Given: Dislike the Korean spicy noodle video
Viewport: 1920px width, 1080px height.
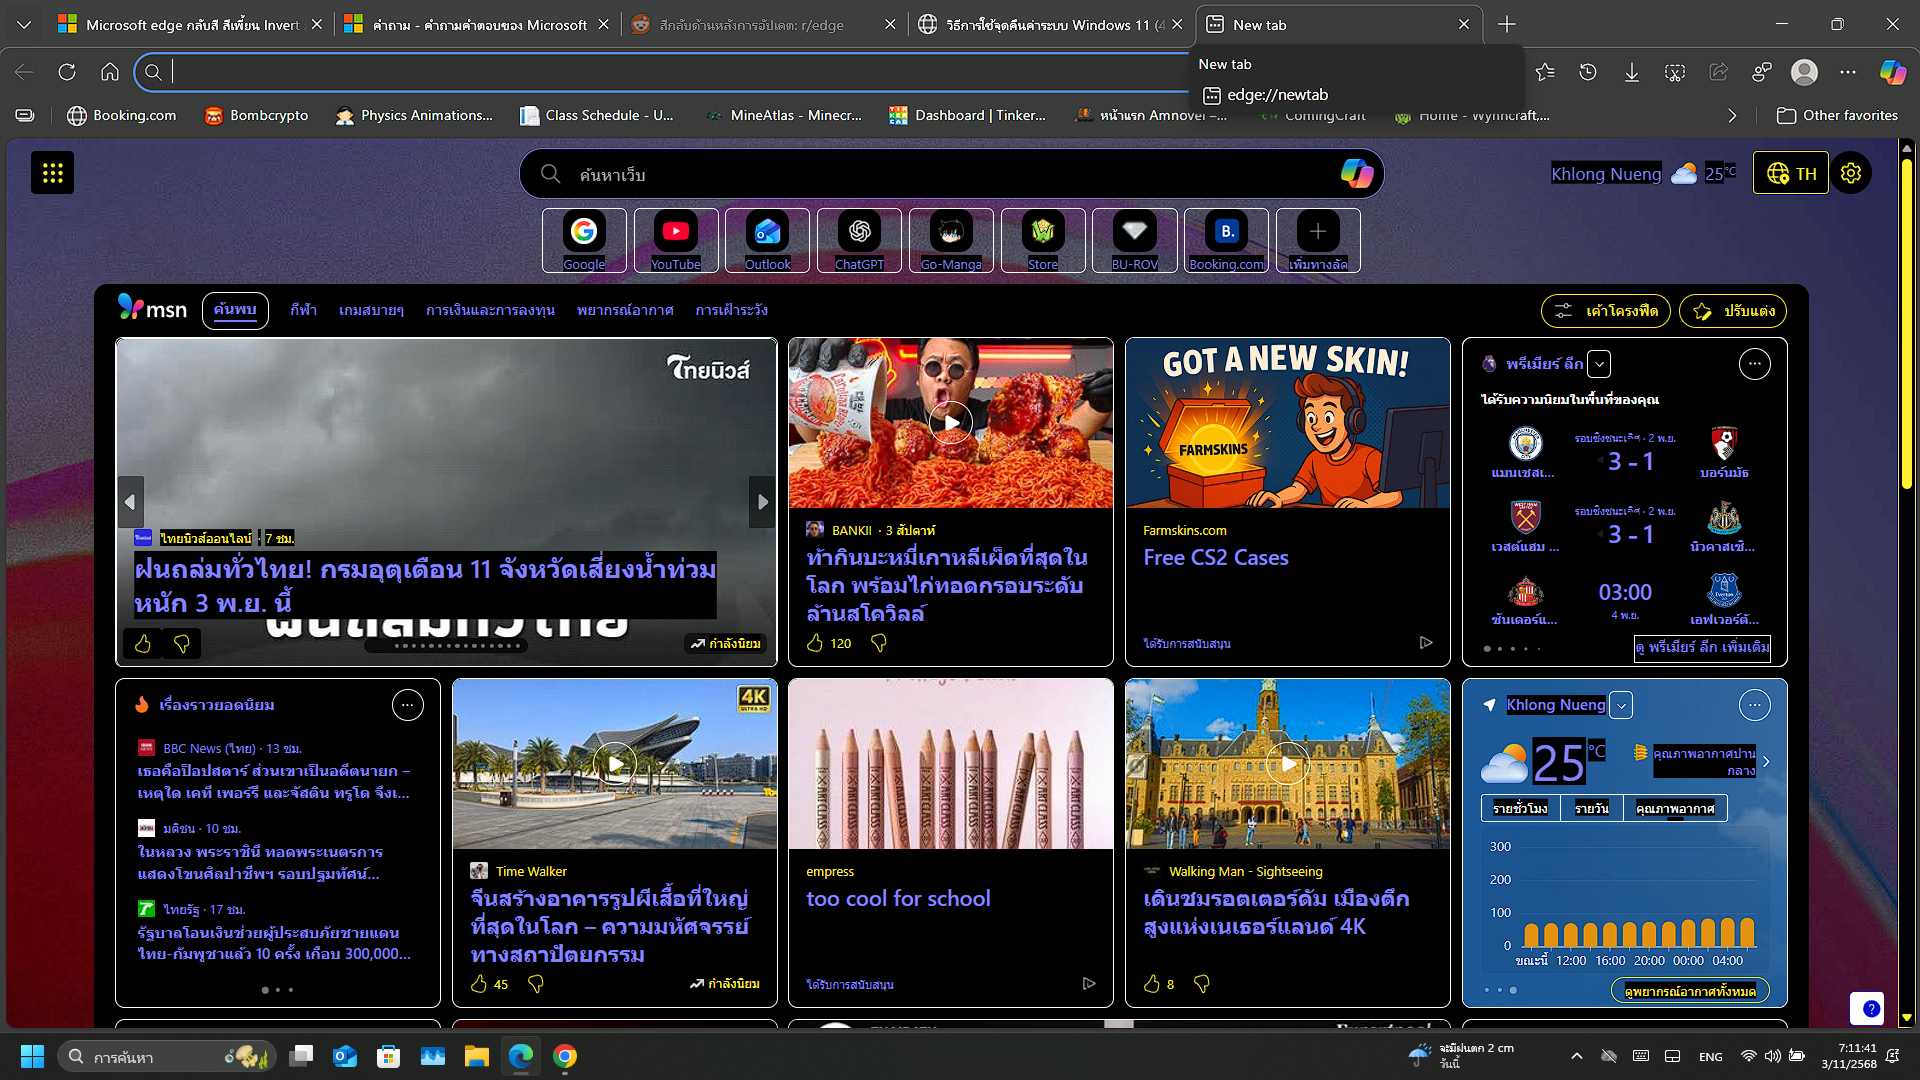Looking at the screenshot, I should [x=879, y=643].
